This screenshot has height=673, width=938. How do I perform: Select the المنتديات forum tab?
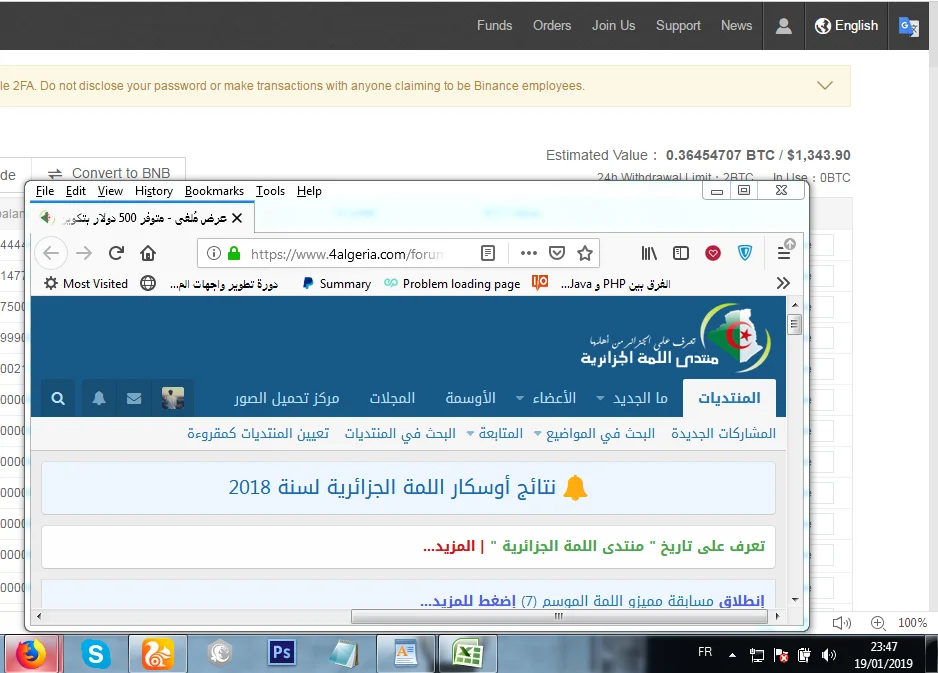click(x=728, y=398)
